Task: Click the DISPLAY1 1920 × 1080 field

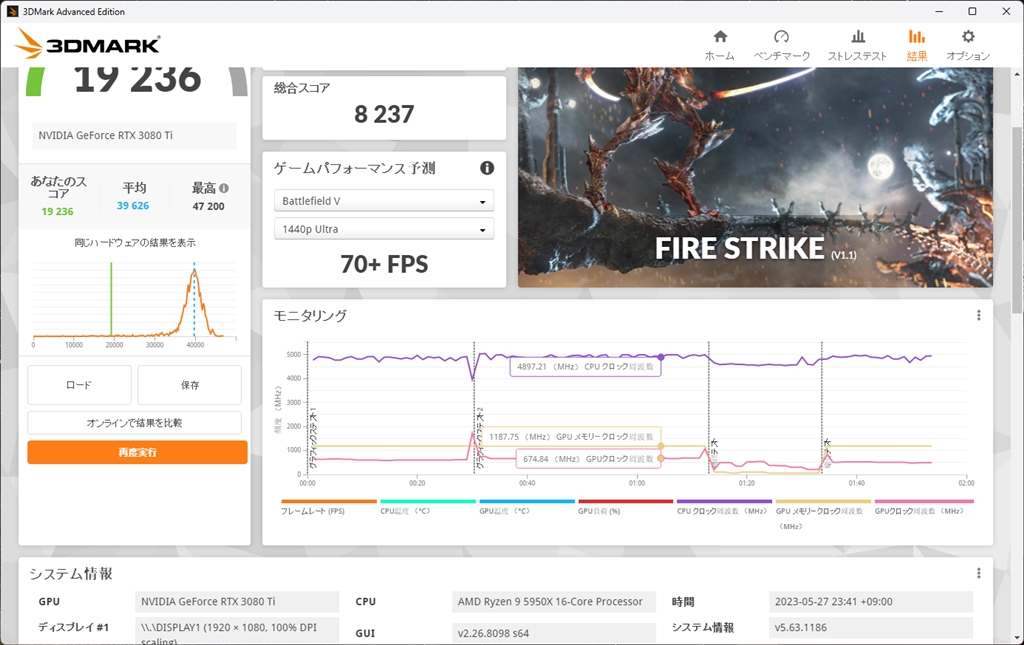Action: 237,631
